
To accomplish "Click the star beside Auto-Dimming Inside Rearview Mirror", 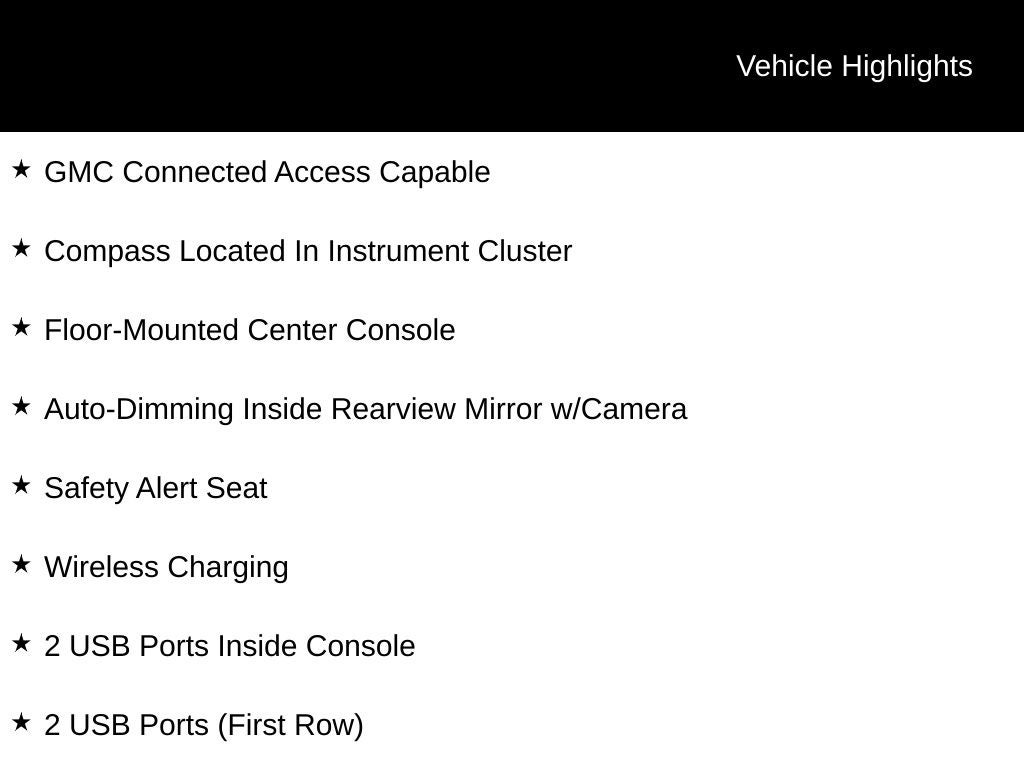I will 21,406.
